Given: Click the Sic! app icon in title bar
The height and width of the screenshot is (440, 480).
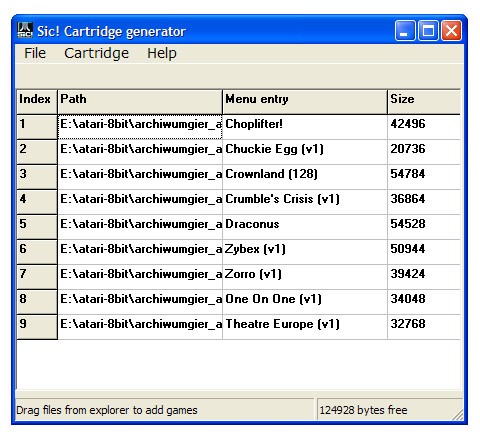Looking at the screenshot, I should coord(25,30).
